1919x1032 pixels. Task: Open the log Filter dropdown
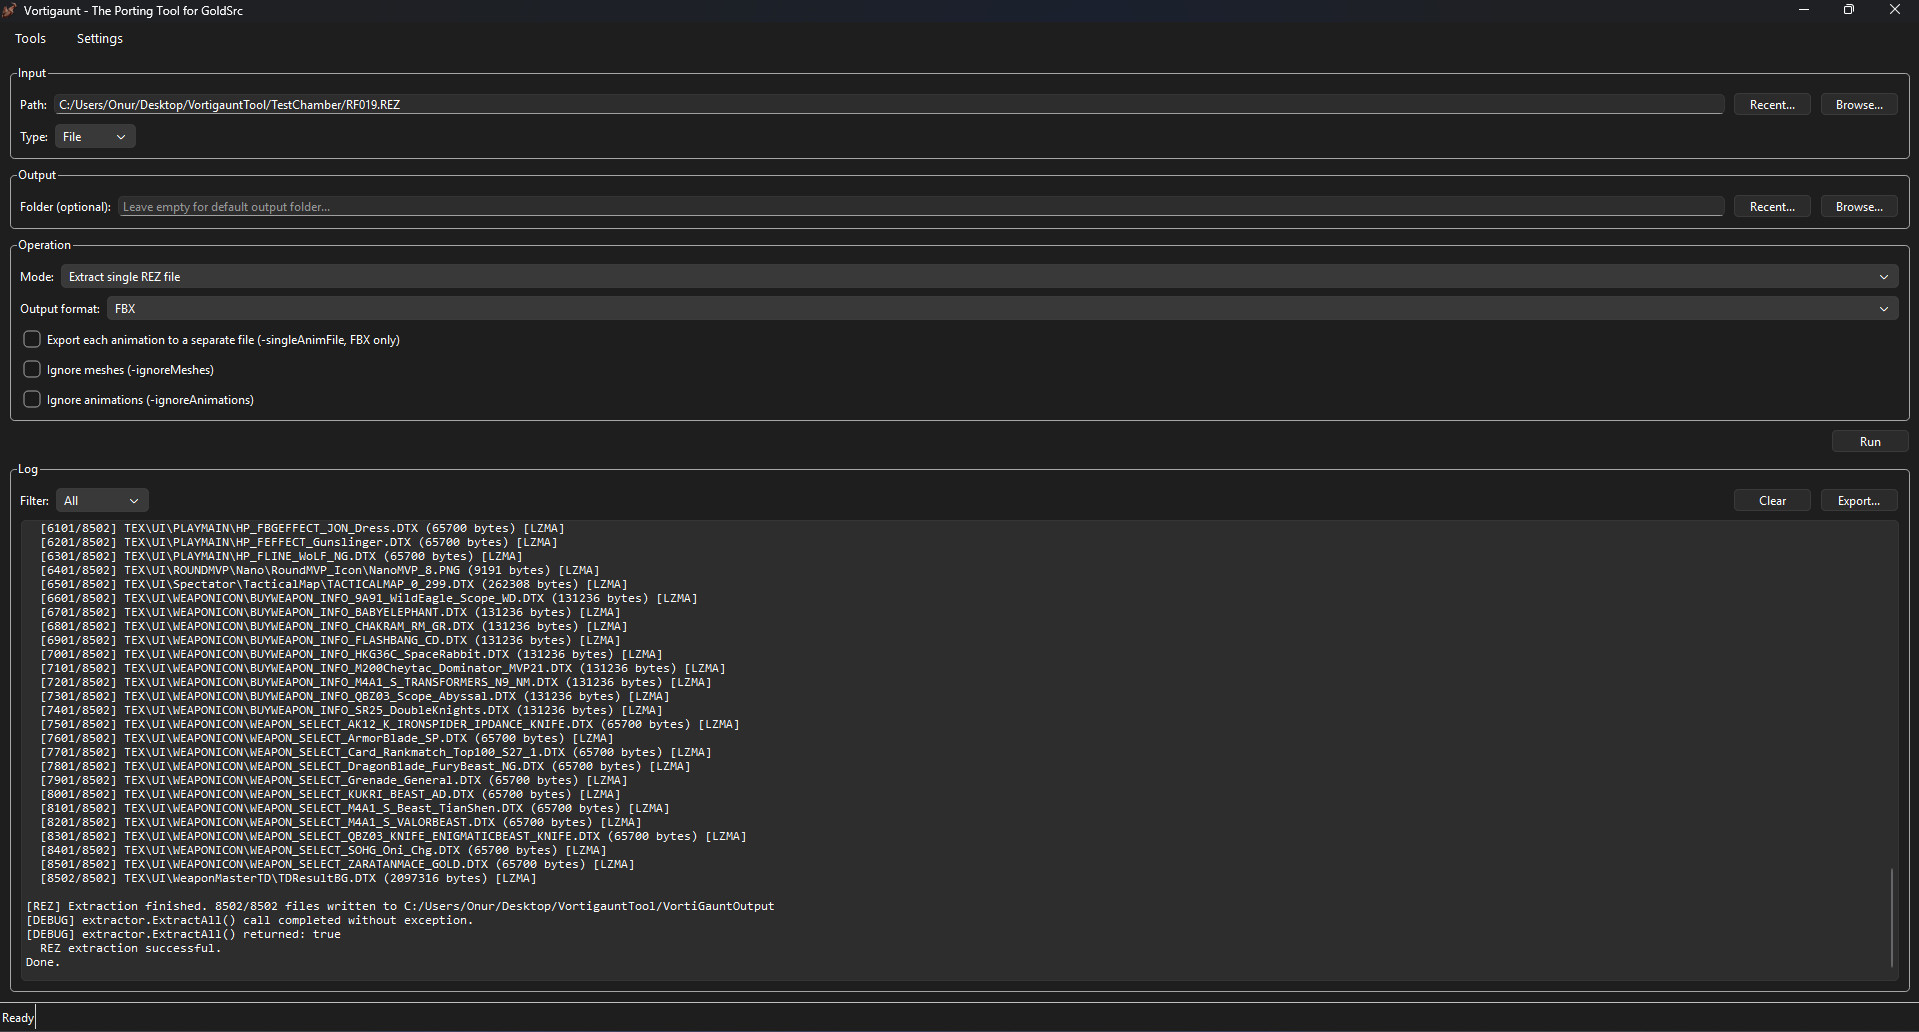tap(102, 501)
